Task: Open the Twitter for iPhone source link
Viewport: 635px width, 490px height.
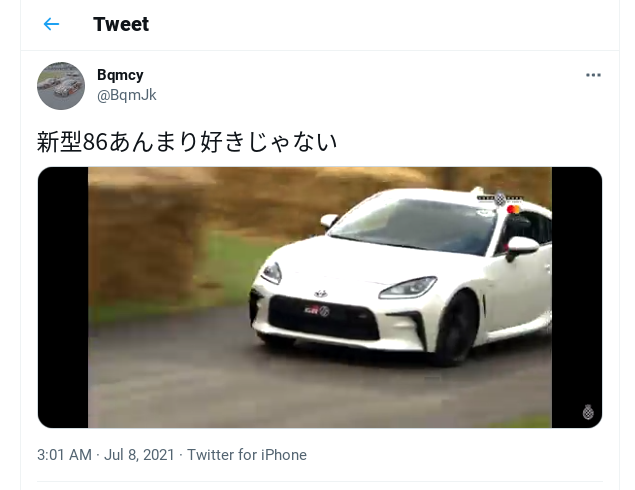Action: click(x=247, y=455)
